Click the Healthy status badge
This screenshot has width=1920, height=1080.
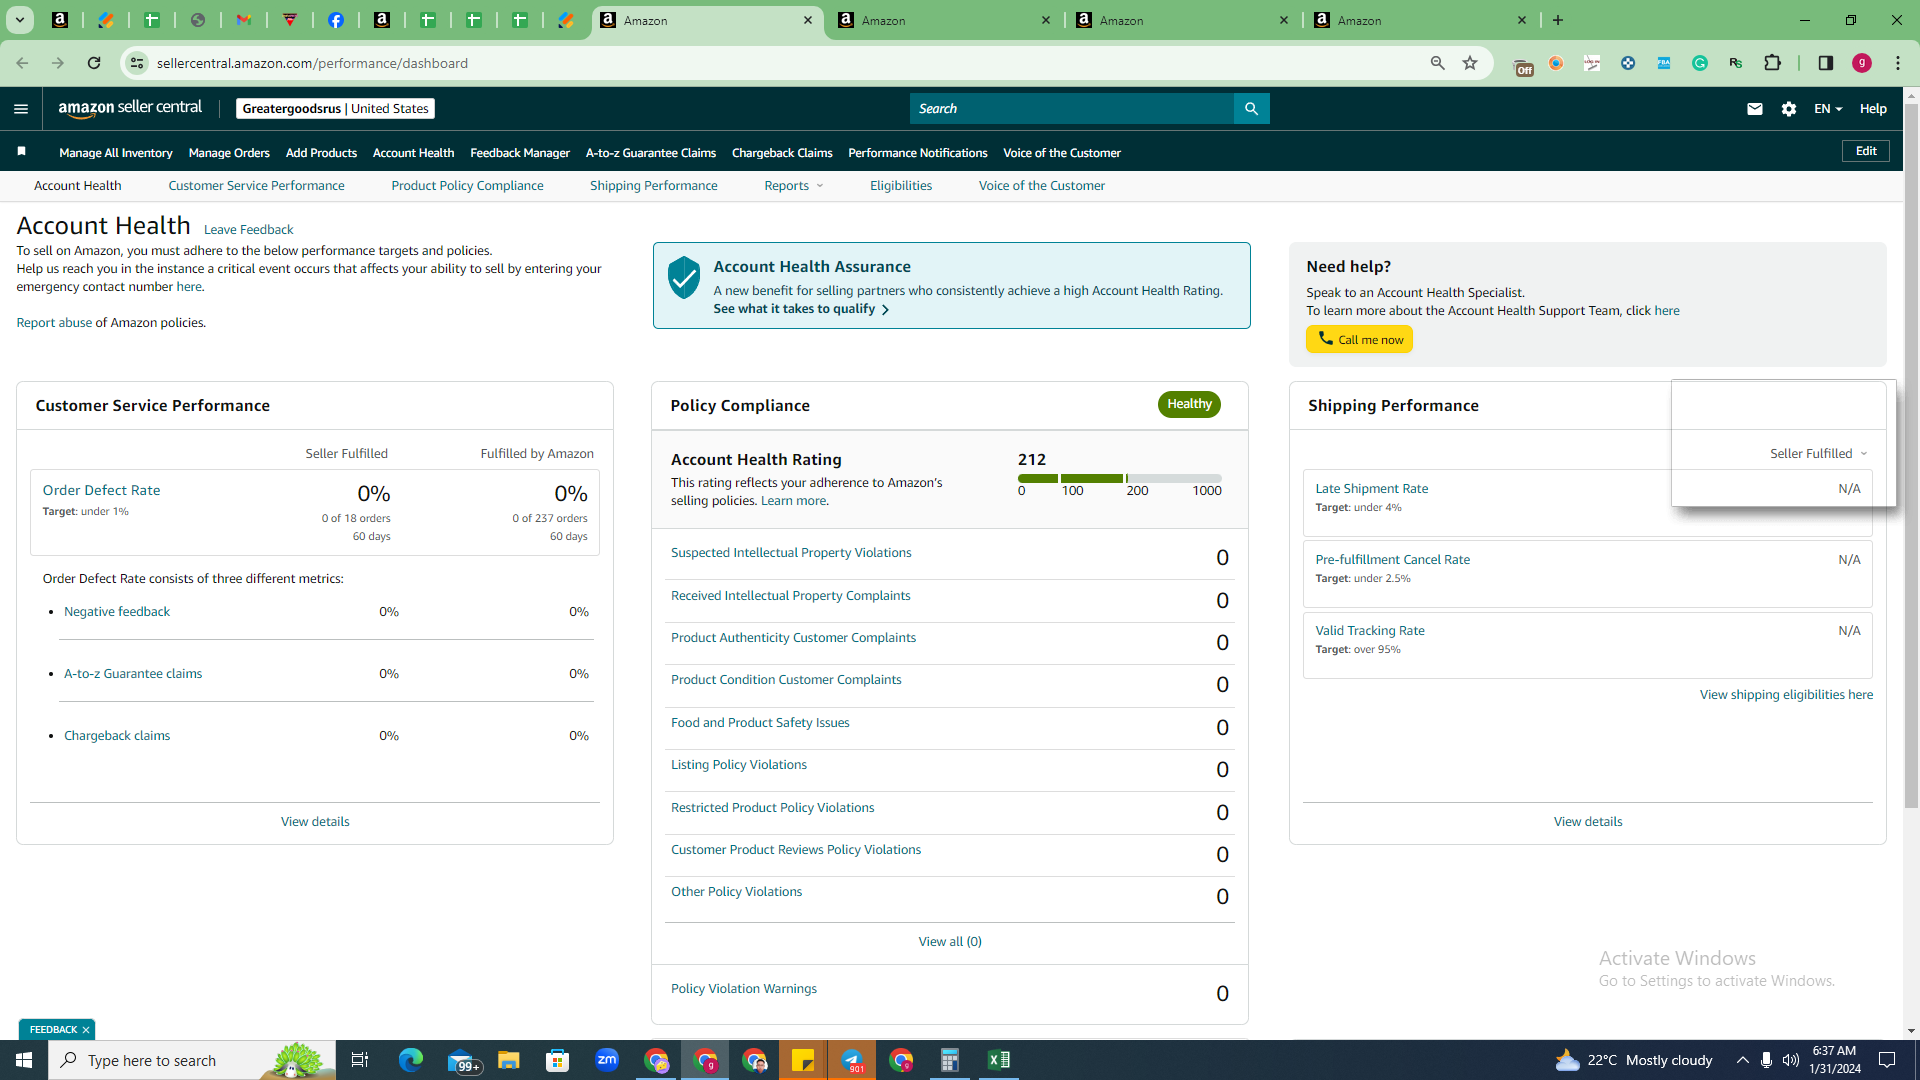(1189, 404)
